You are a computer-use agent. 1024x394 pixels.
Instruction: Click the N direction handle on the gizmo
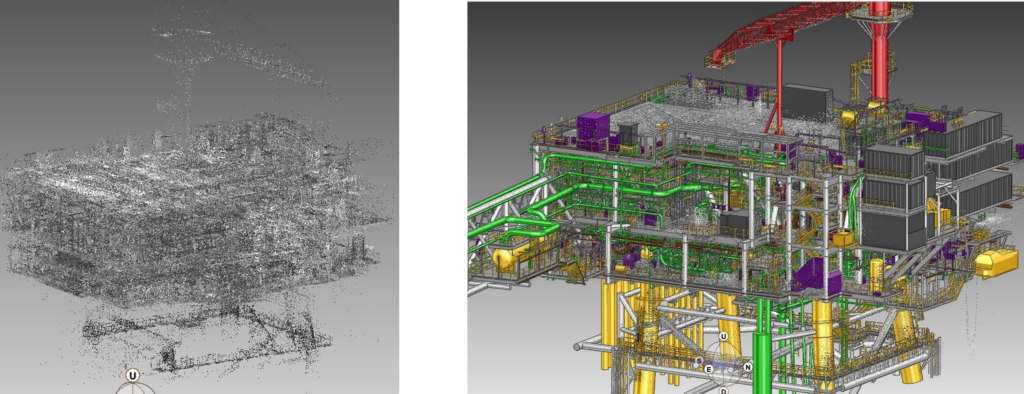point(748,367)
